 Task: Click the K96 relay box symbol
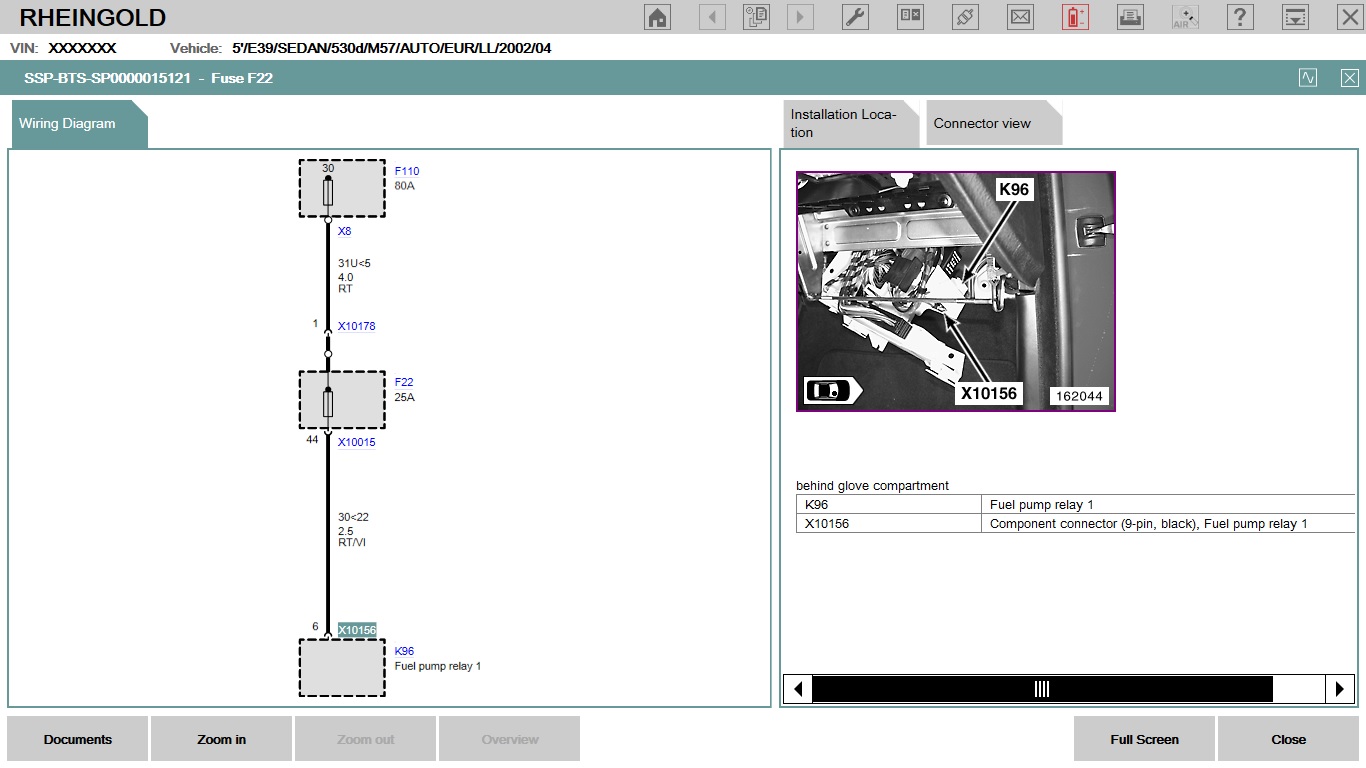pyautogui.click(x=342, y=668)
